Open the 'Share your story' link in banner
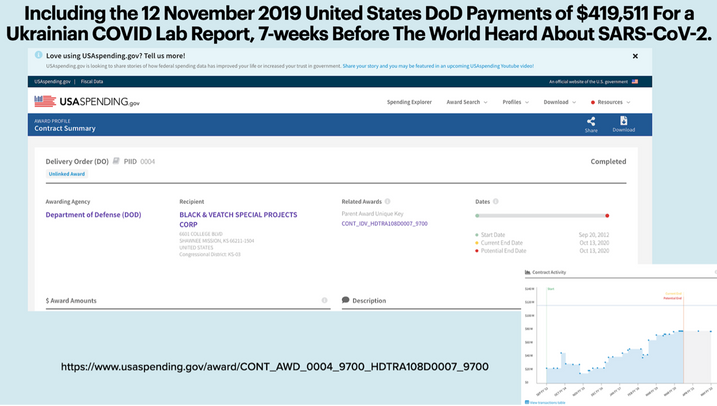 click(x=438, y=66)
